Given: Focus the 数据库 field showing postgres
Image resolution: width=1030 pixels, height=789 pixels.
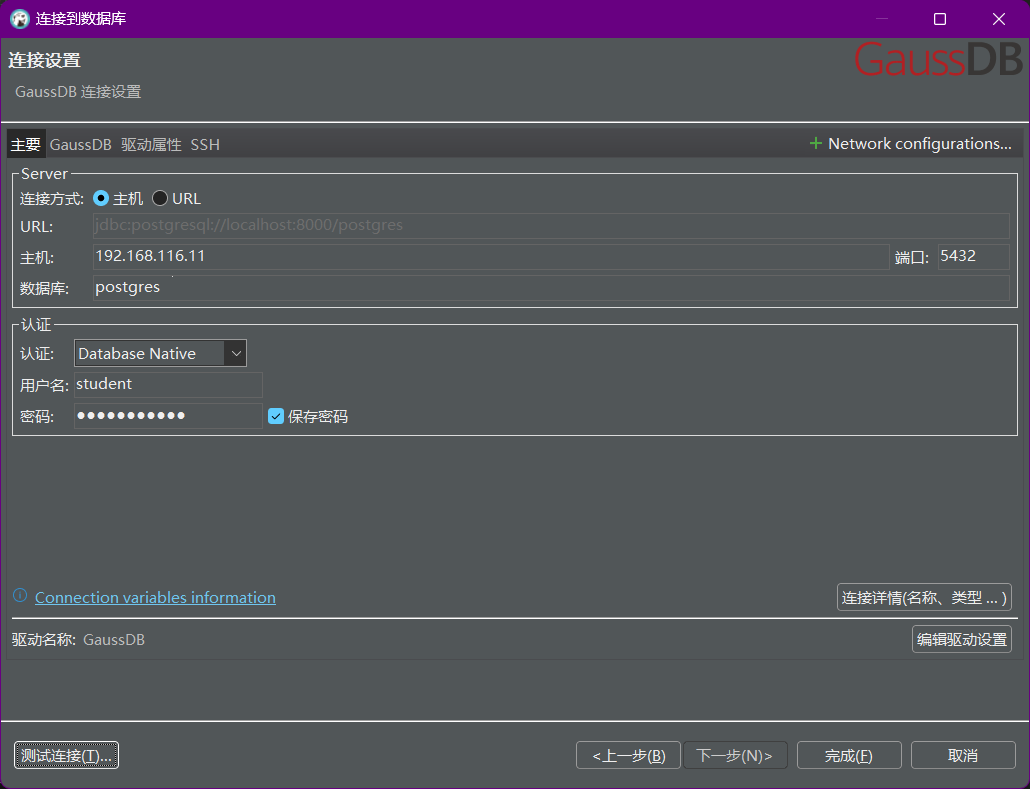Looking at the screenshot, I should 551,288.
